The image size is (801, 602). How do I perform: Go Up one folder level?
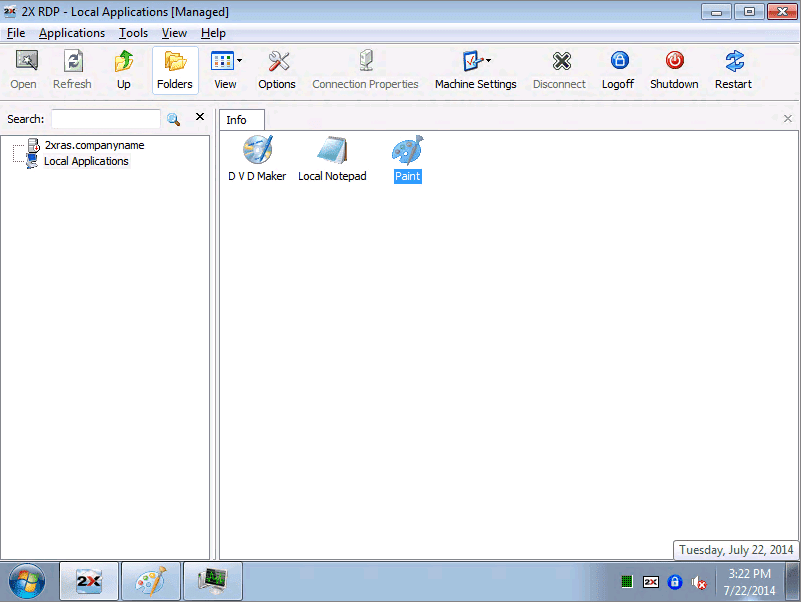point(124,70)
